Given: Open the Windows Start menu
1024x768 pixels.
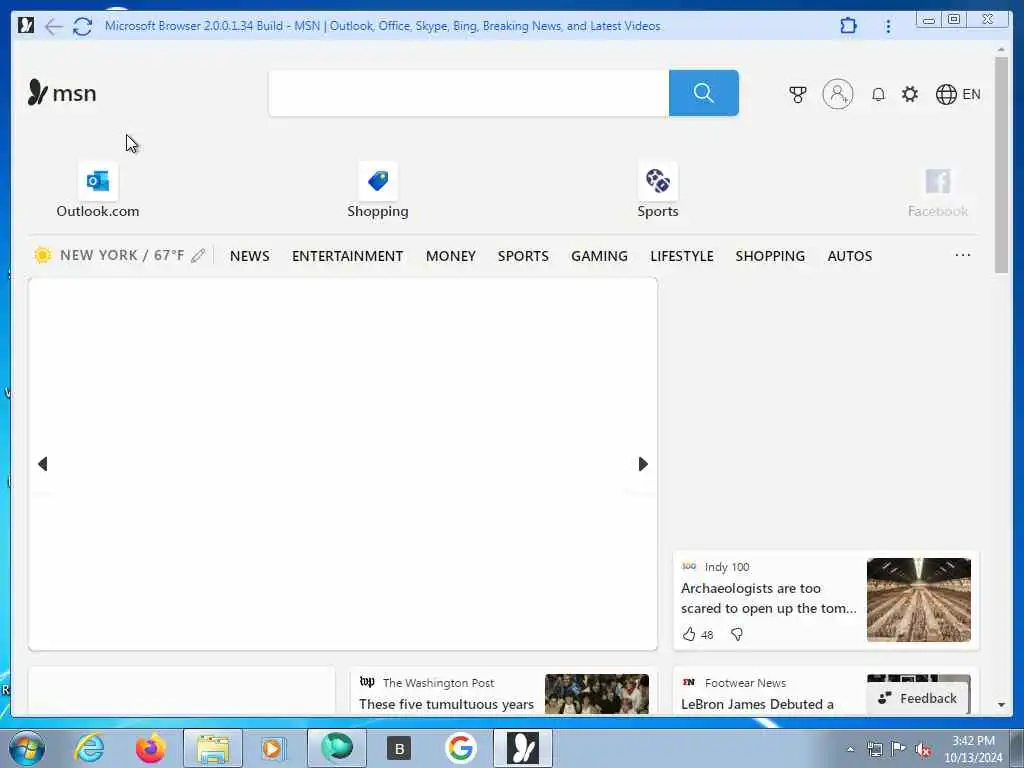Looking at the screenshot, I should 27,748.
